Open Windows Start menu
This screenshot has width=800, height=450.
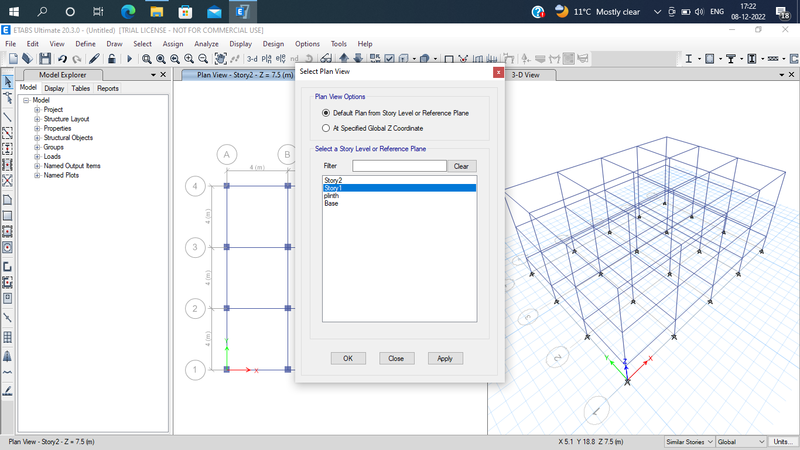(x=14, y=11)
